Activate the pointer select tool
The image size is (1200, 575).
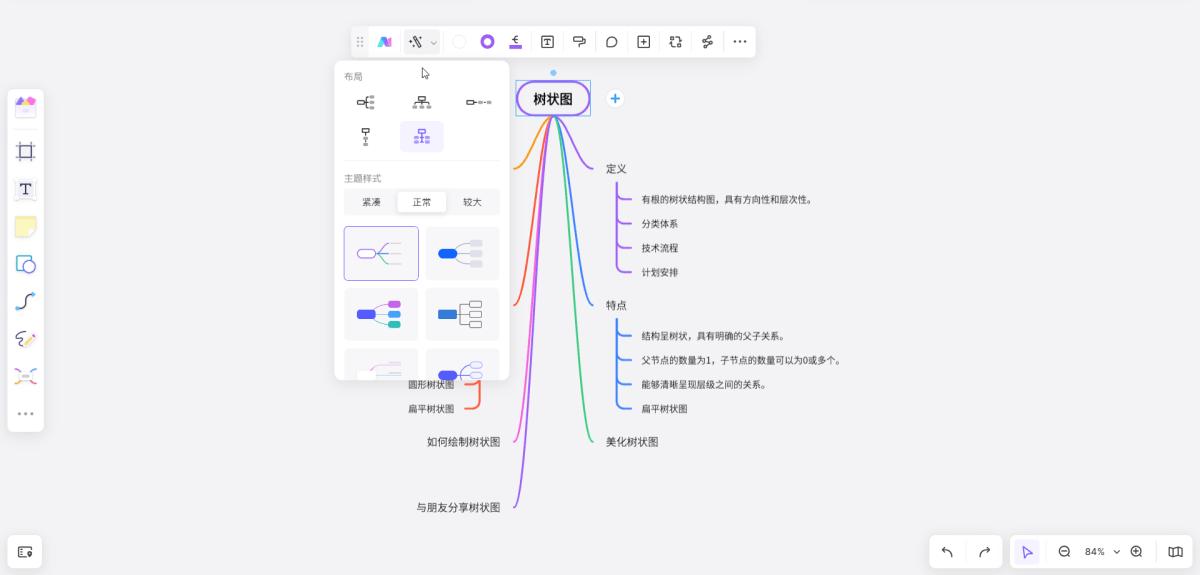pyautogui.click(x=1027, y=551)
